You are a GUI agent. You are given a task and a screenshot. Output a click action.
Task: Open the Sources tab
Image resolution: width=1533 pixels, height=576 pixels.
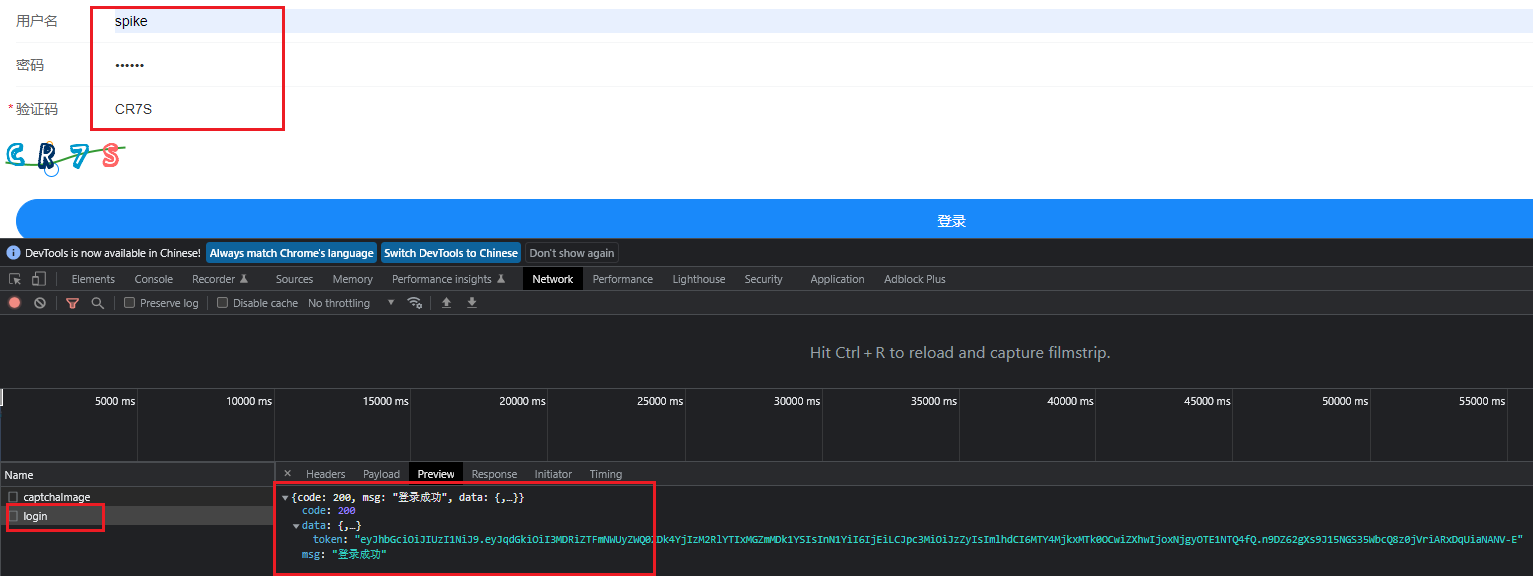[x=295, y=279]
